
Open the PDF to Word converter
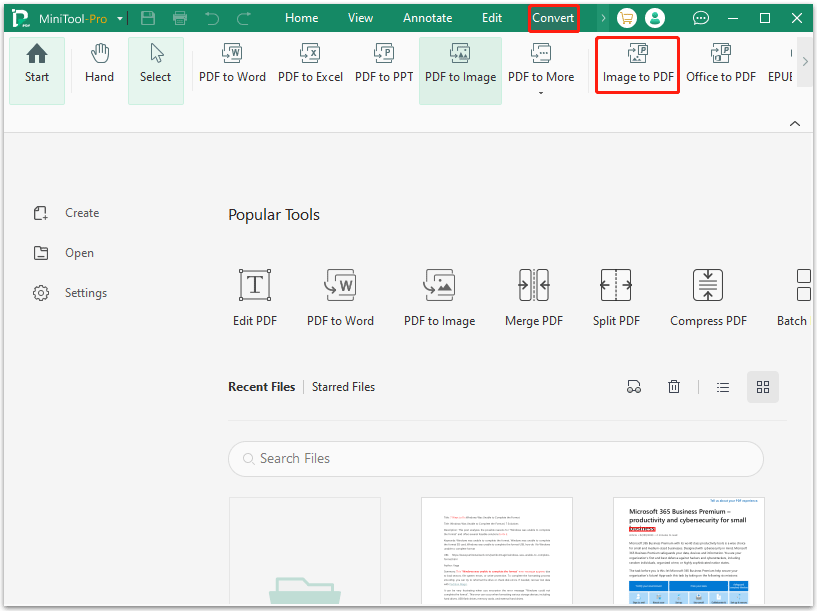click(x=231, y=66)
